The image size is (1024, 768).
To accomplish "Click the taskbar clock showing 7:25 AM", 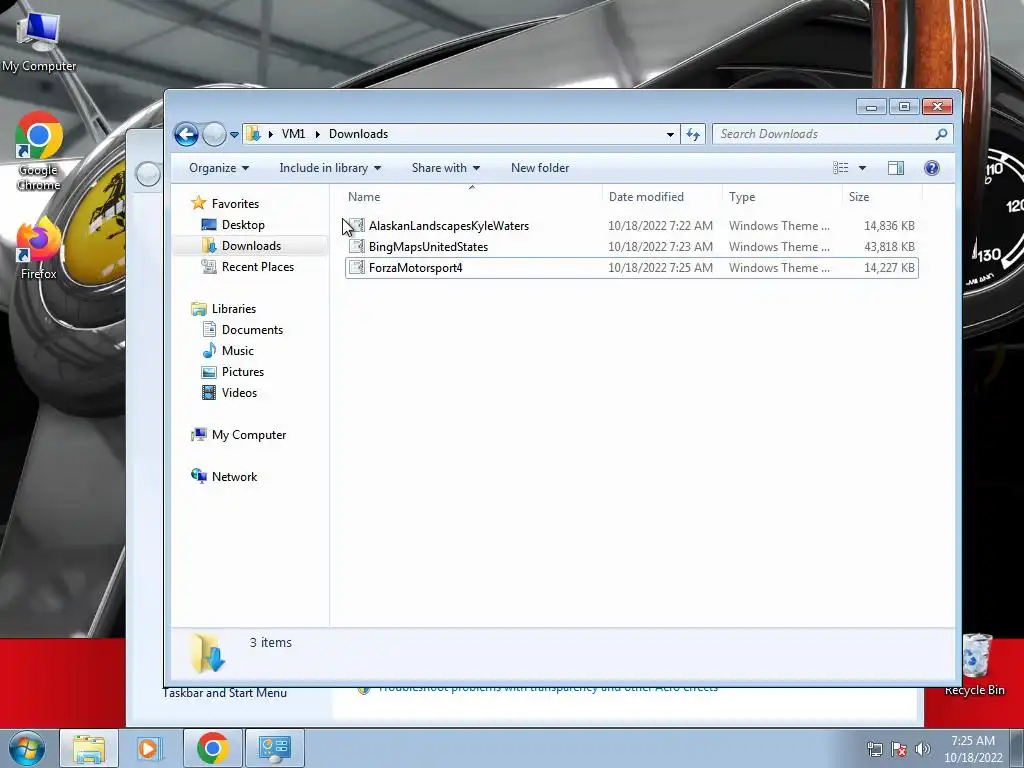I will pyautogui.click(x=973, y=749).
